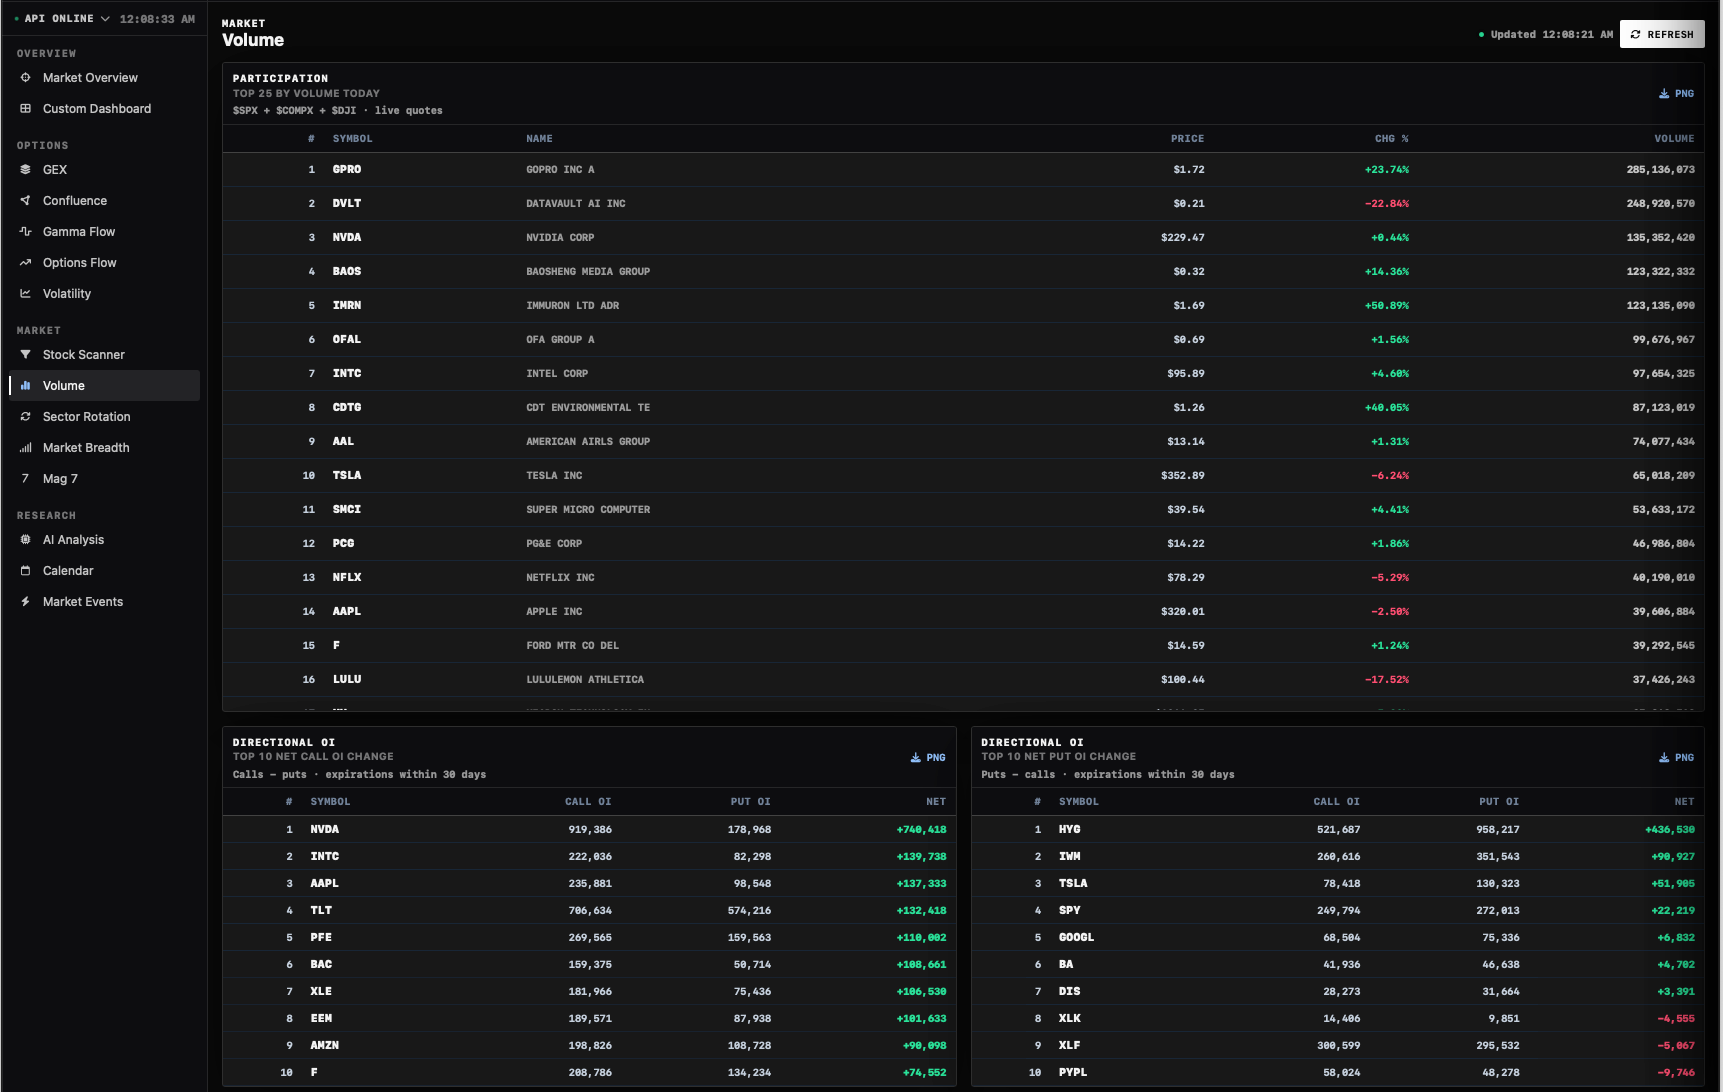This screenshot has height=1092, width=1723.
Task: Click the Market Events lightning icon
Action: (x=26, y=601)
